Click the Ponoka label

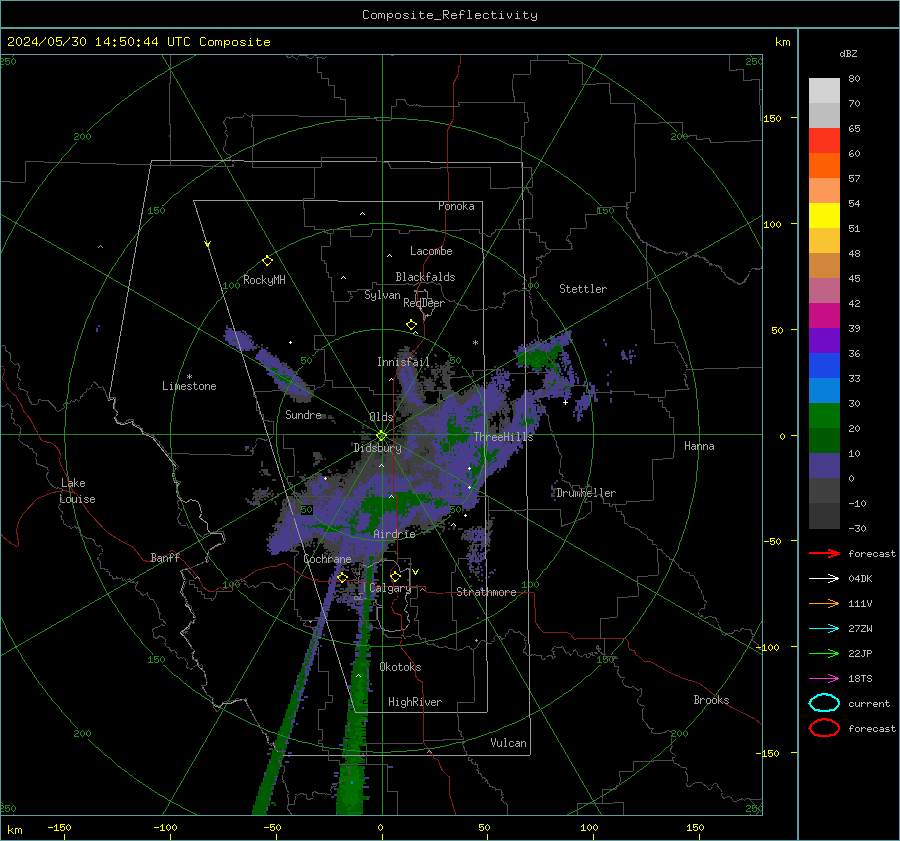point(456,206)
